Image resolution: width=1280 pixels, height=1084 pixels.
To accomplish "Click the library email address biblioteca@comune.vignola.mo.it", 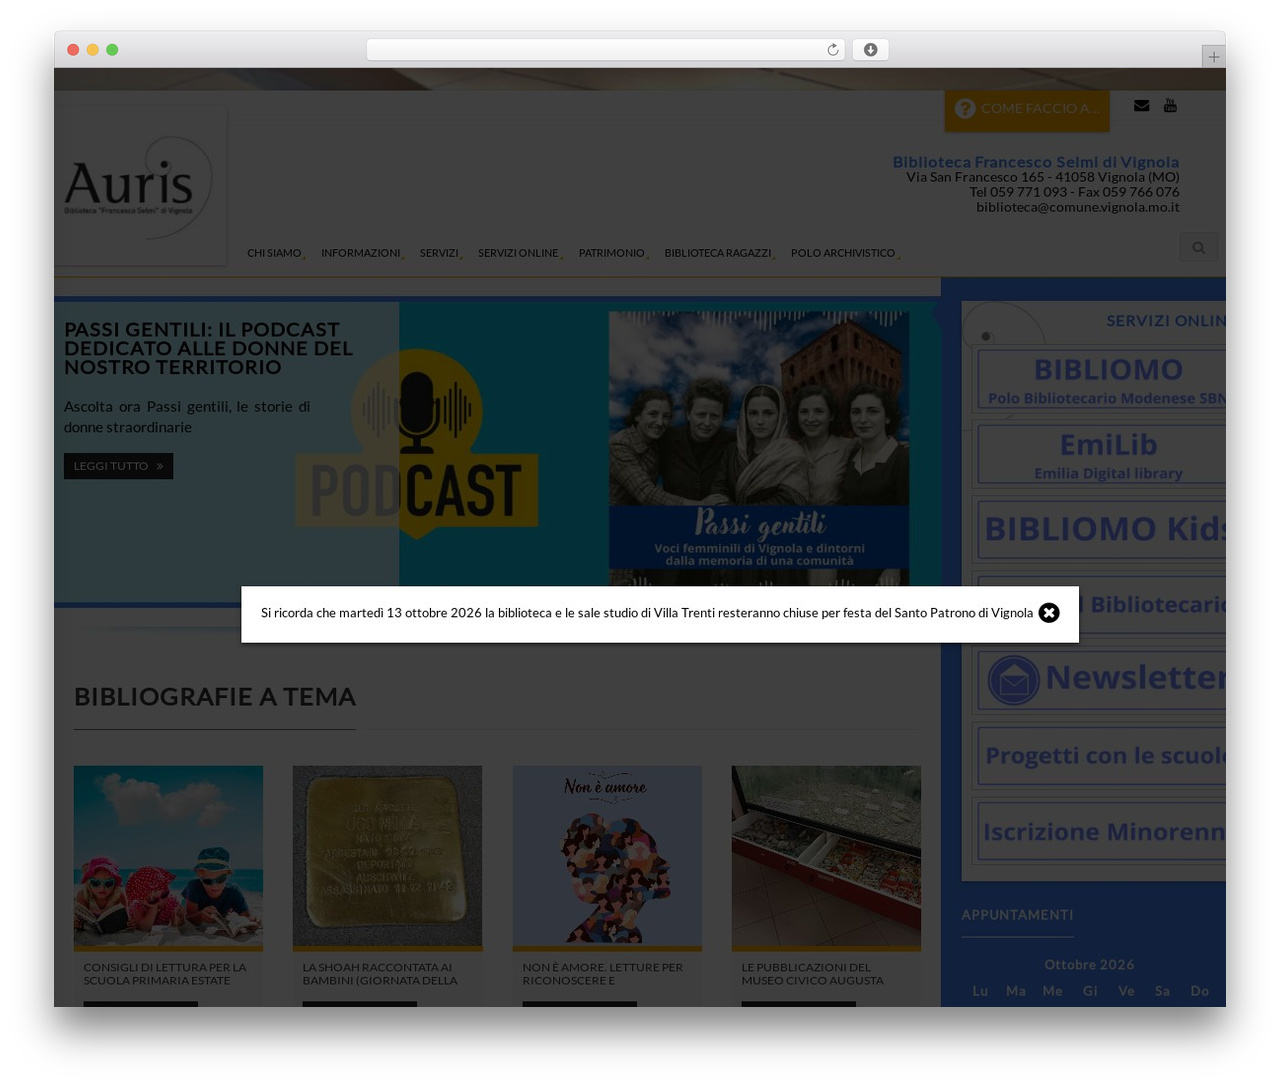I will tap(1078, 207).
